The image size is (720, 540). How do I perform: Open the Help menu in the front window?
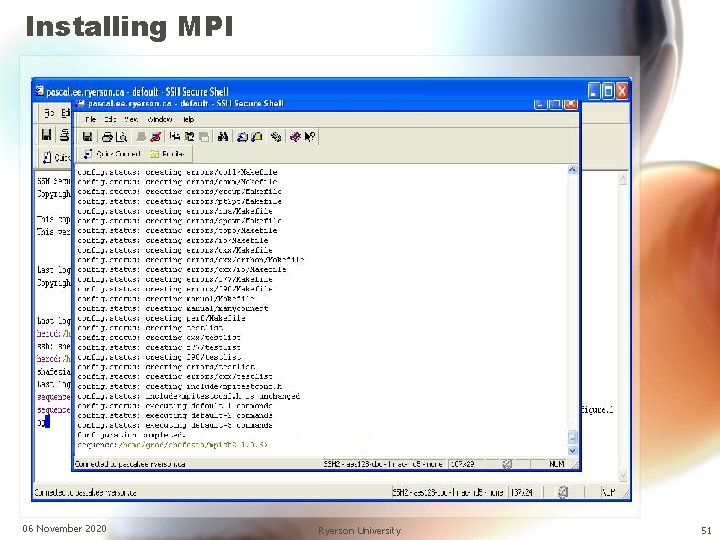[x=188, y=119]
